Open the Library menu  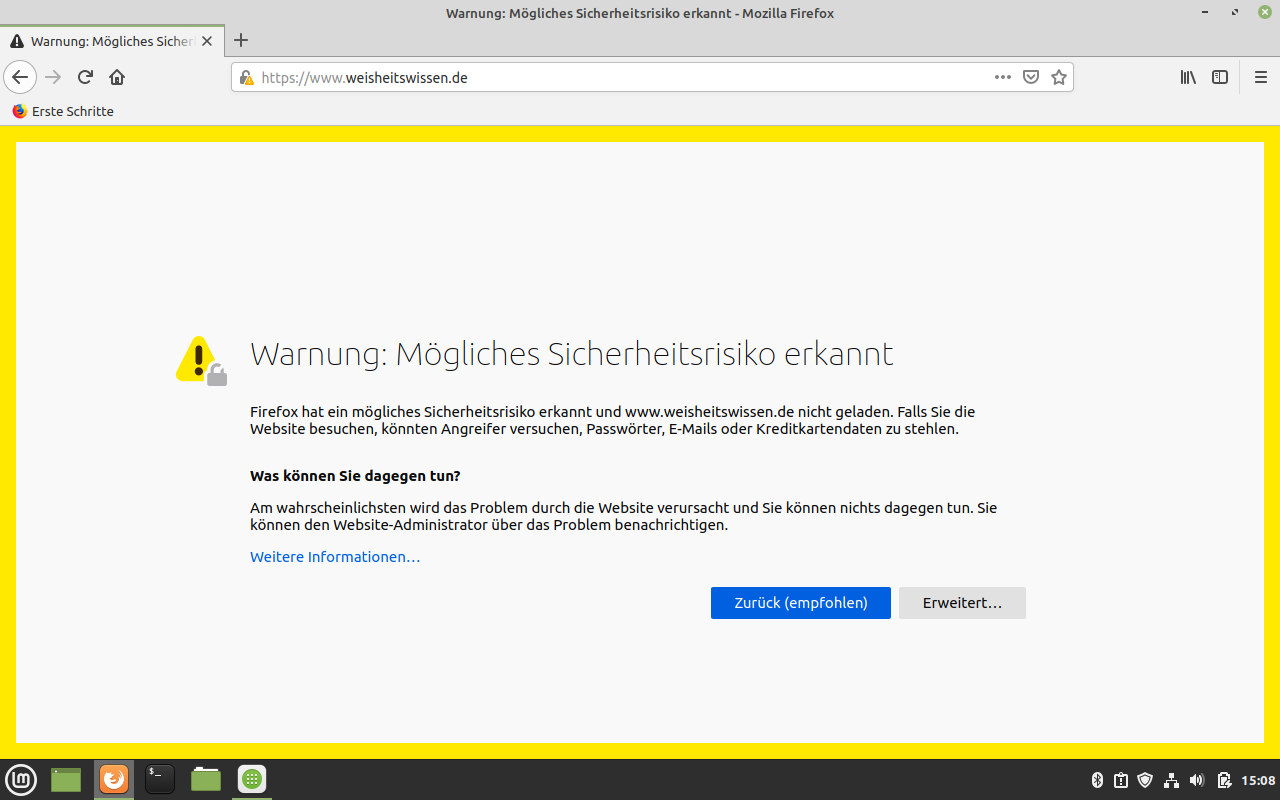coord(1188,77)
